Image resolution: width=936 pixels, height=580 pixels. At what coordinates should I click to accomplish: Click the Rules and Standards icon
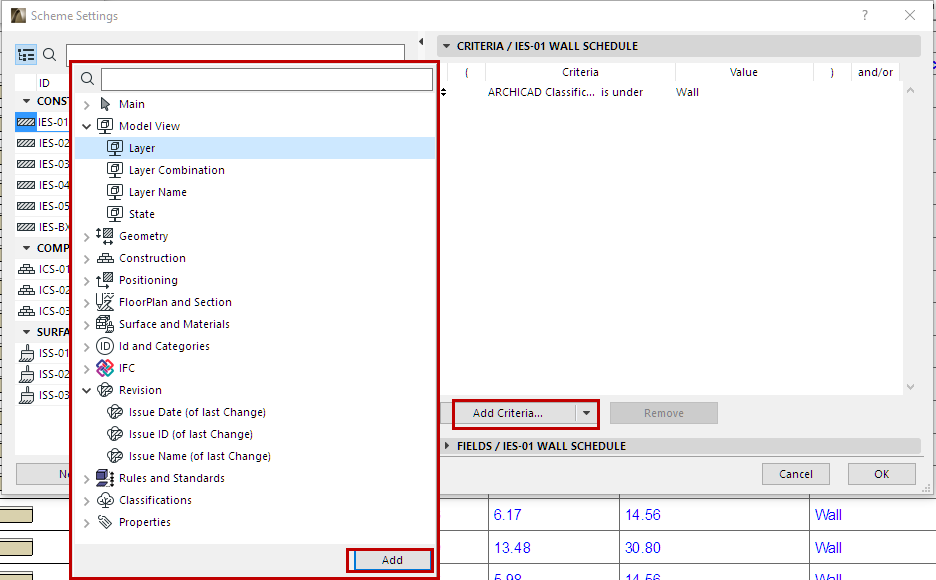click(x=105, y=478)
